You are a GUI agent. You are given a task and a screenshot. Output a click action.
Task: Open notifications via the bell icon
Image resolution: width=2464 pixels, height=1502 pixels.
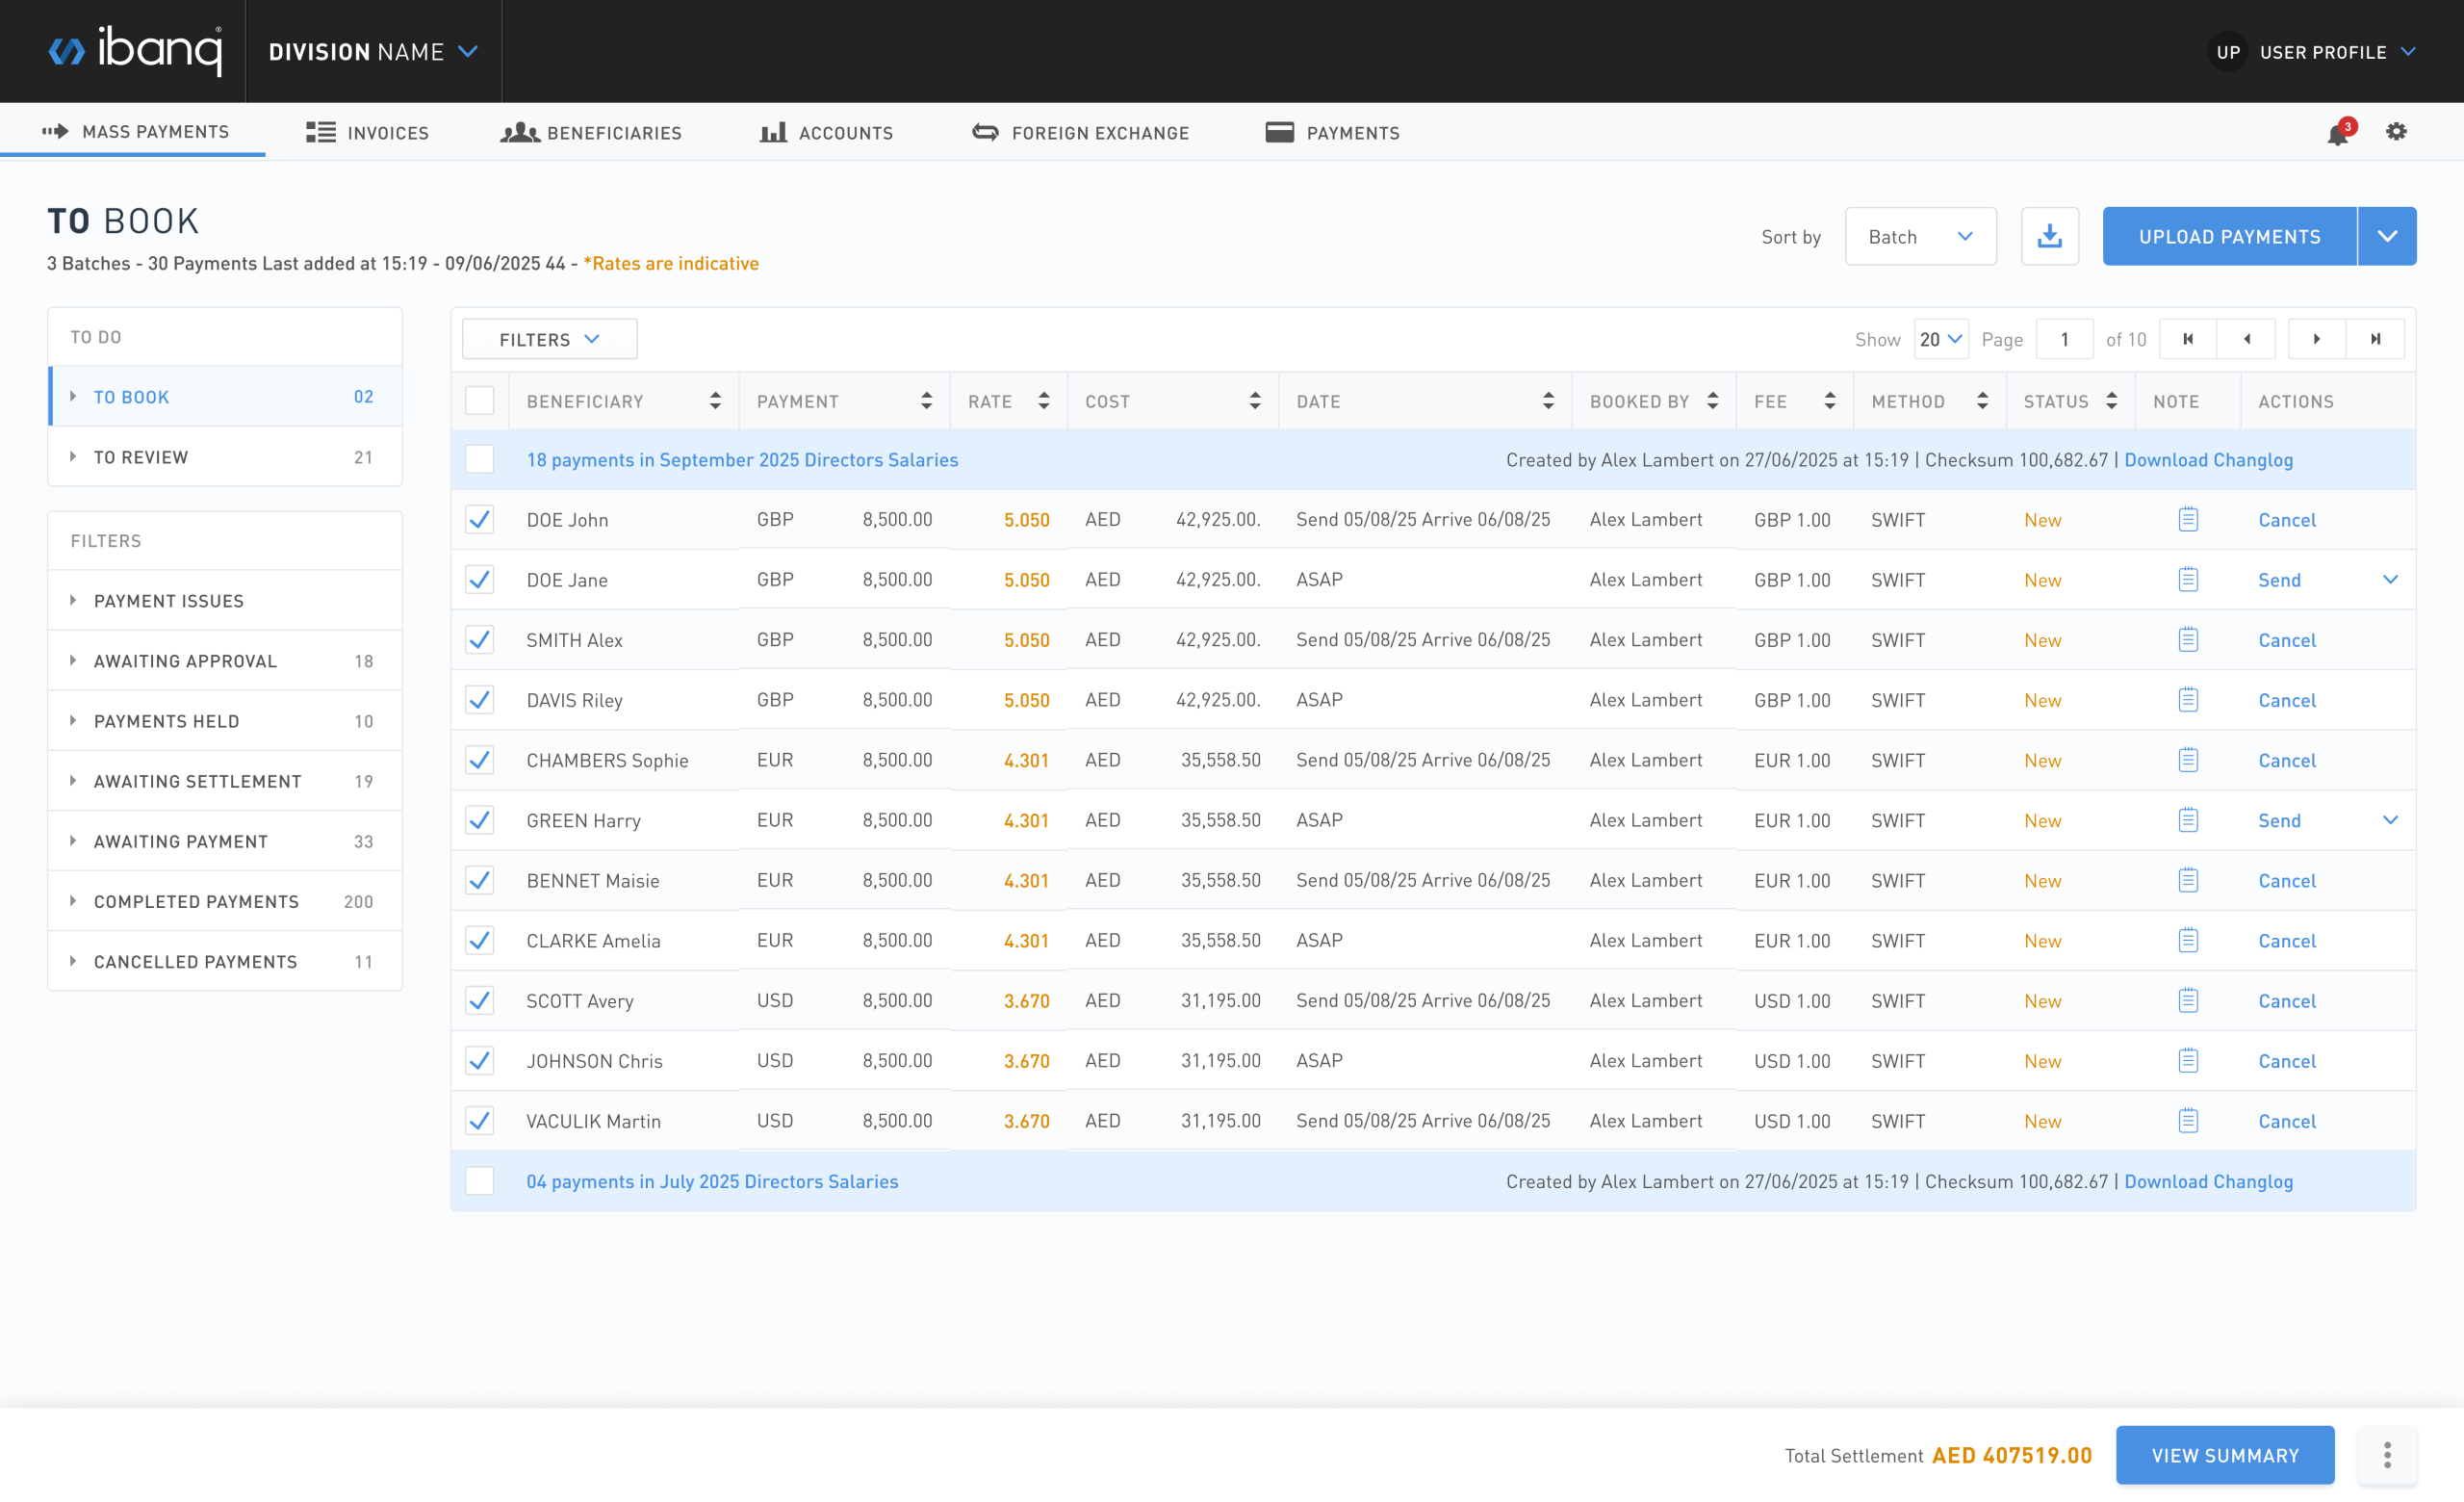(x=2338, y=132)
